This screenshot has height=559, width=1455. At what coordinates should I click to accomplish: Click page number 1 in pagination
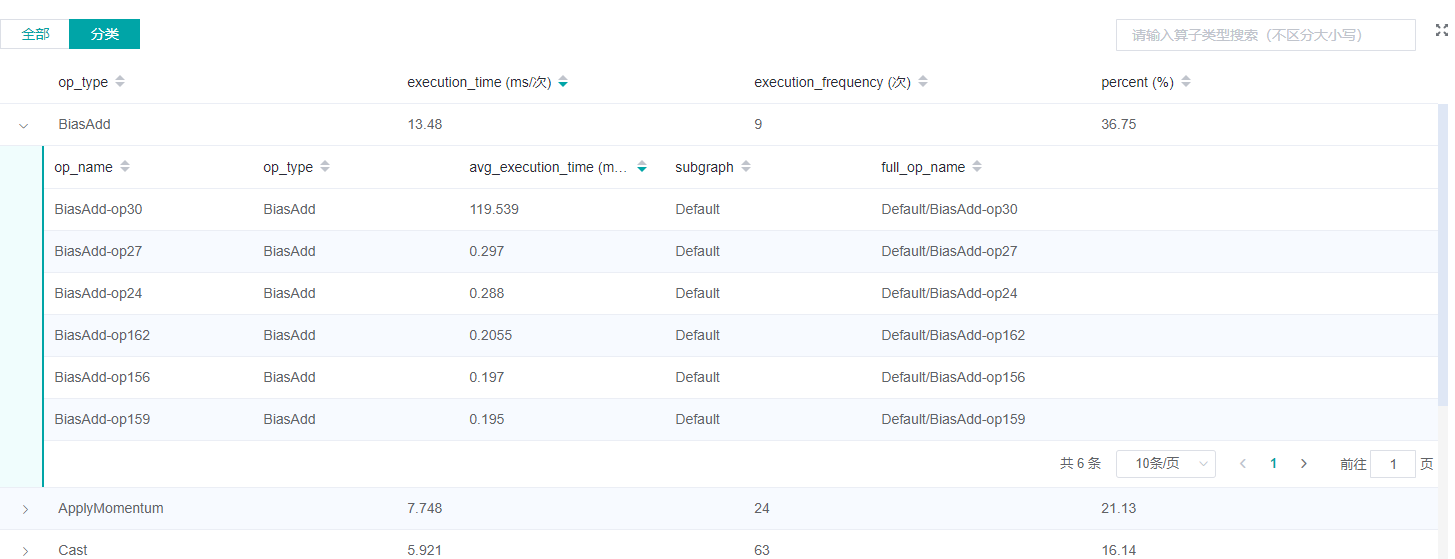click(1273, 464)
